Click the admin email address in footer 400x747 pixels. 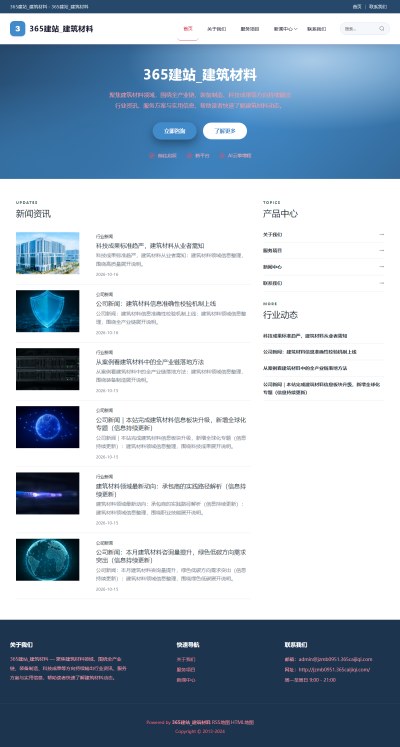(335, 659)
